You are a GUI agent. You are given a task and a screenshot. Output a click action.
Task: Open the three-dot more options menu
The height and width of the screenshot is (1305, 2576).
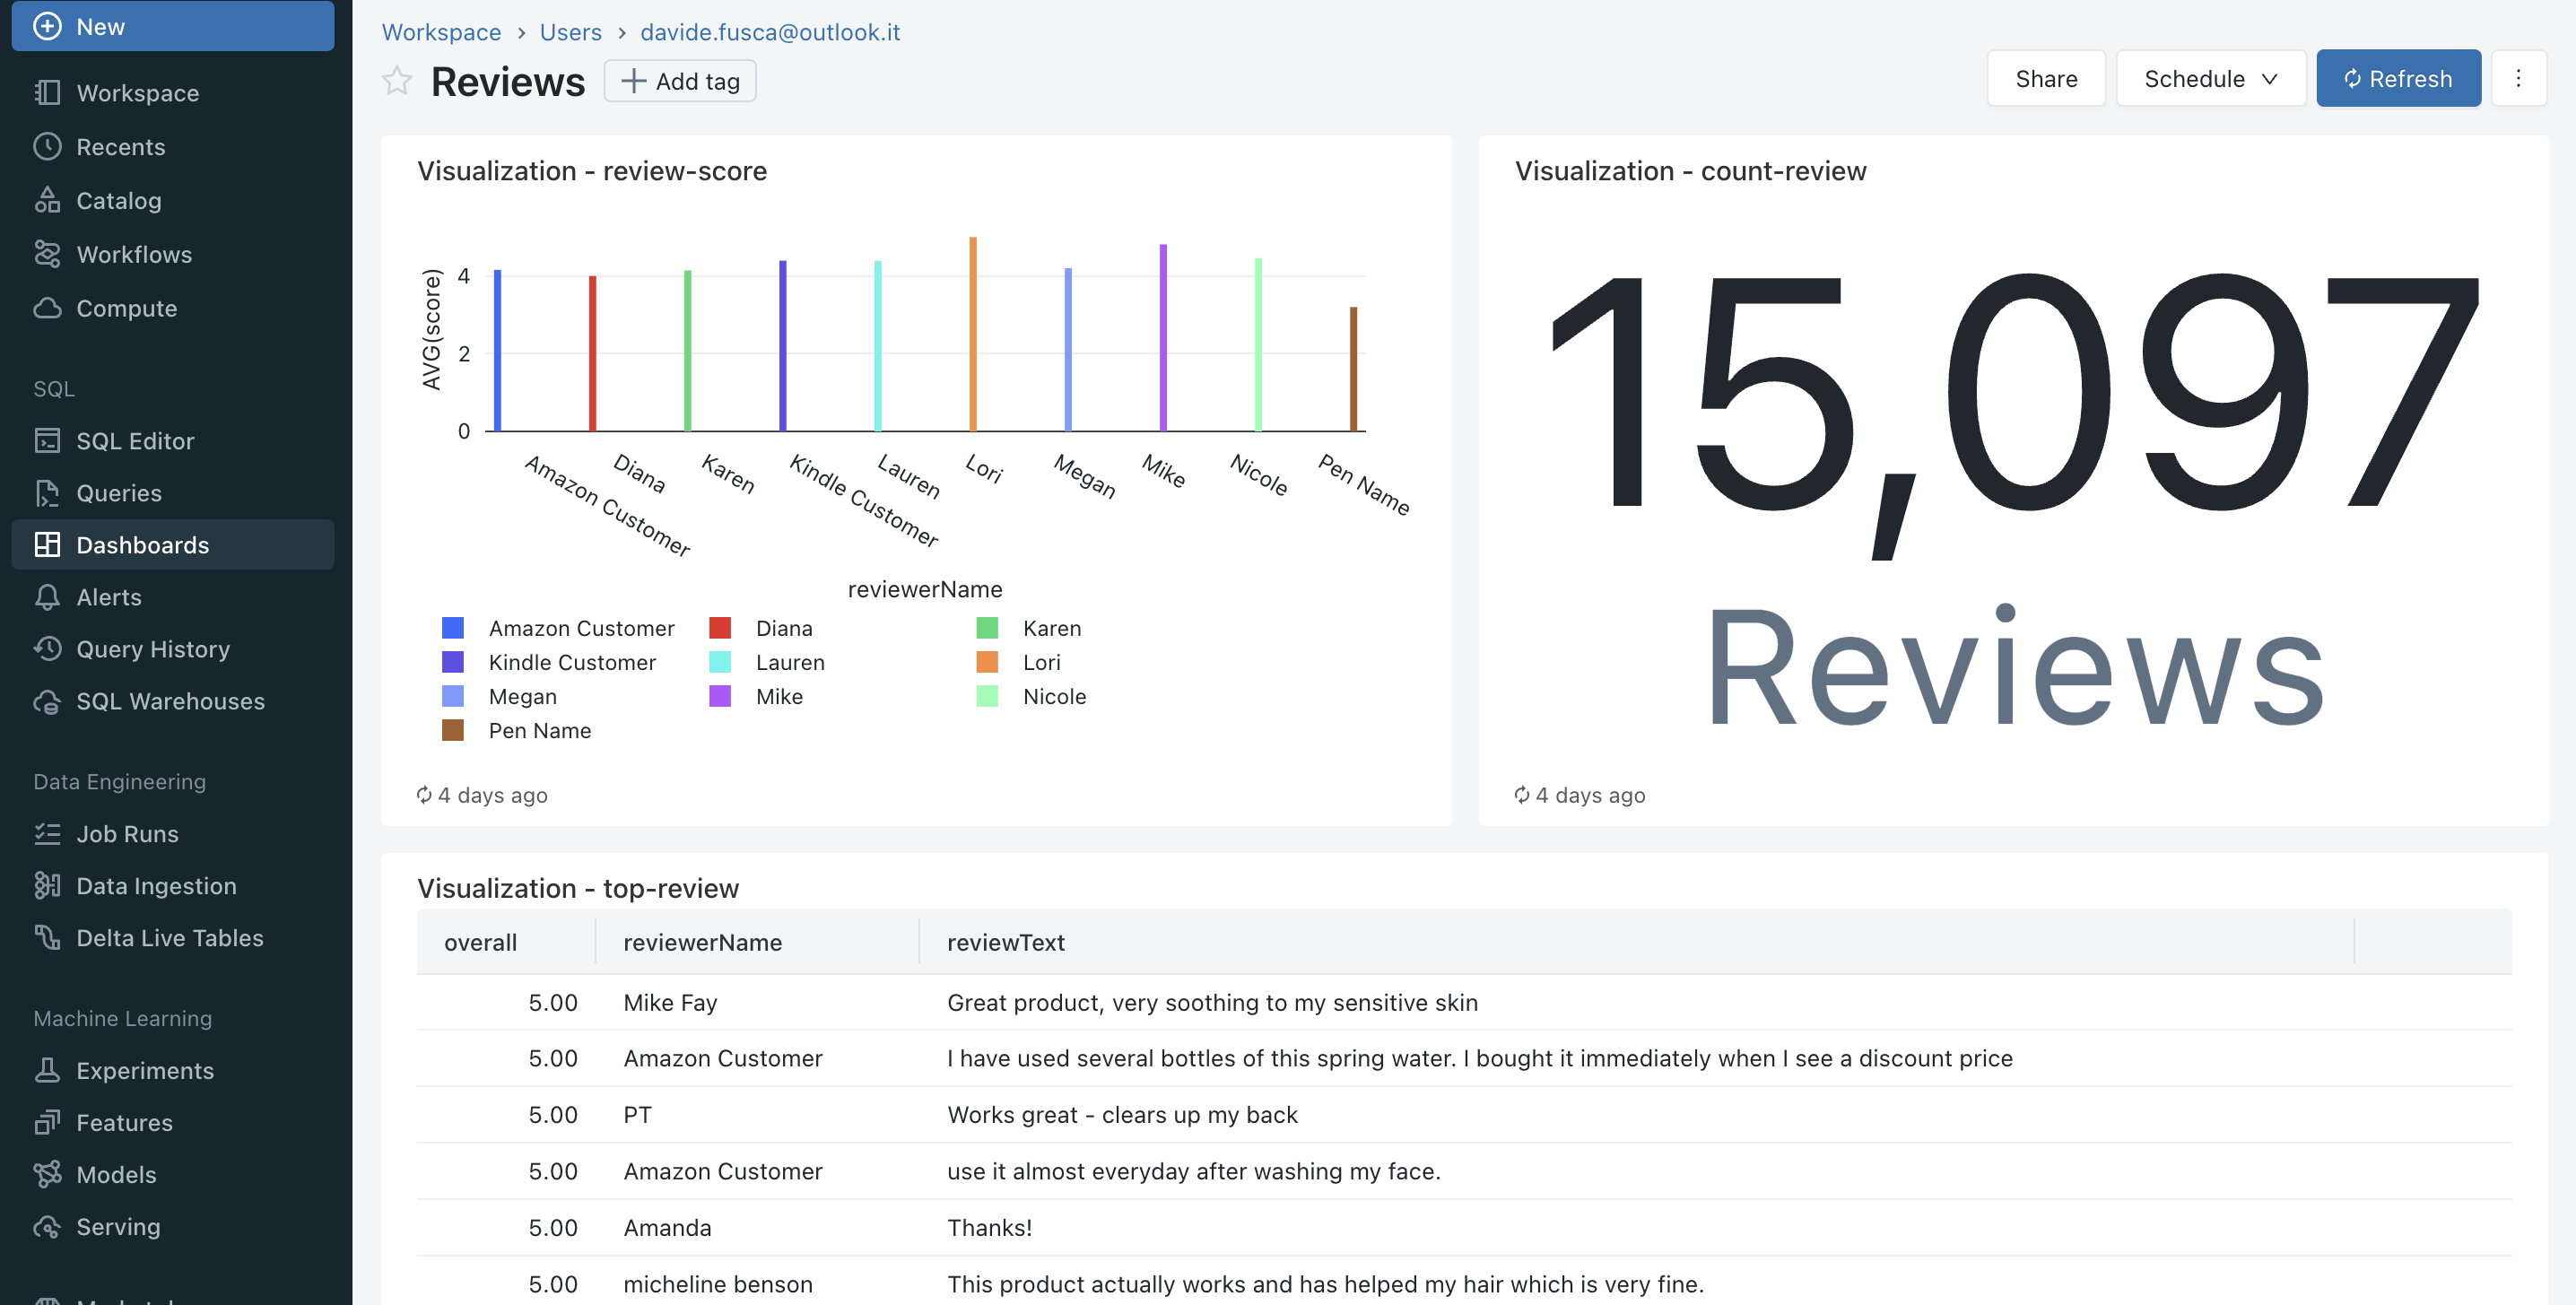pos(2518,79)
